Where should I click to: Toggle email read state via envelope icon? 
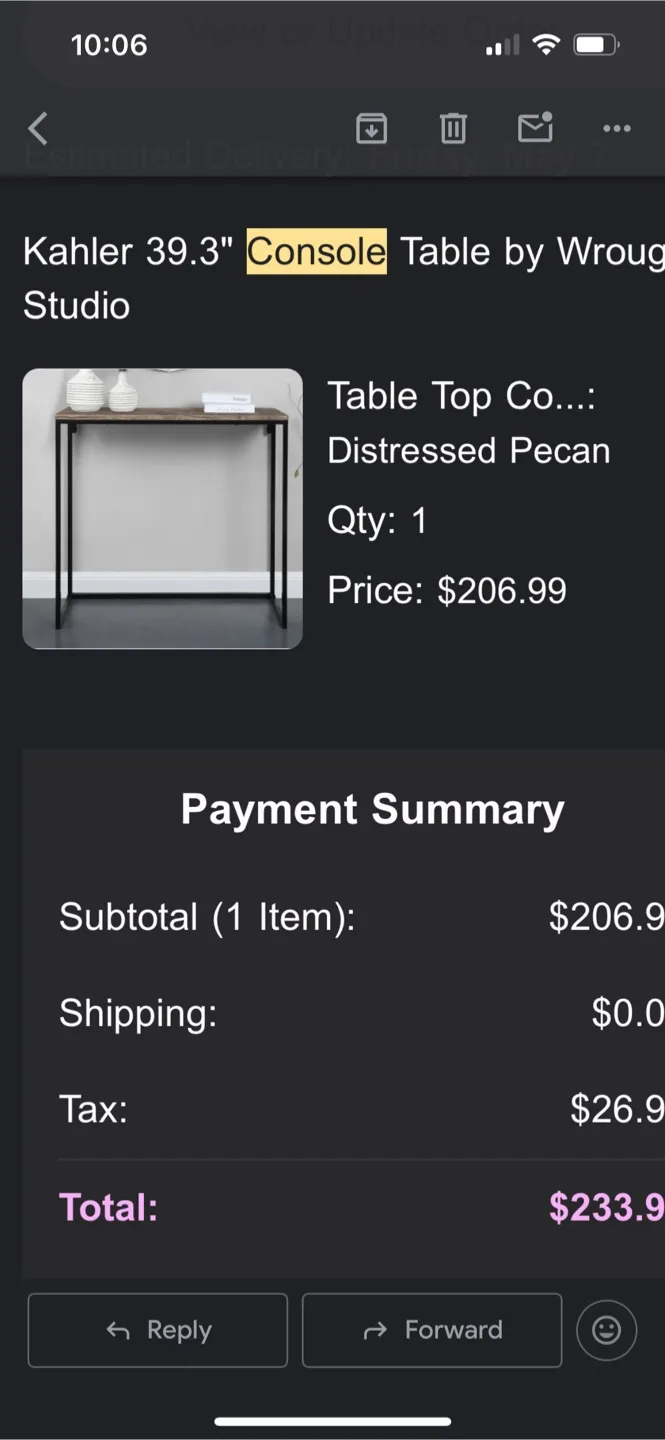pos(535,128)
